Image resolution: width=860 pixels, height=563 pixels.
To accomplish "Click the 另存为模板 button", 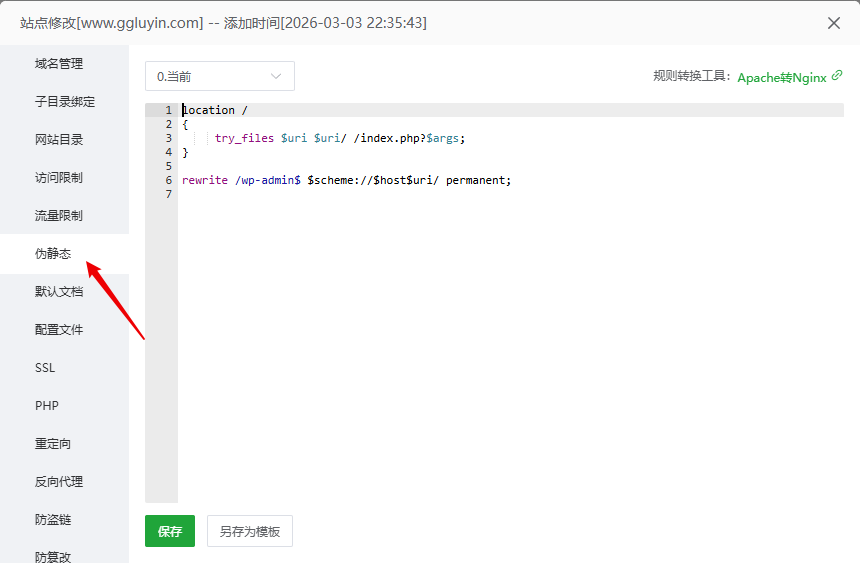I will pos(250,531).
